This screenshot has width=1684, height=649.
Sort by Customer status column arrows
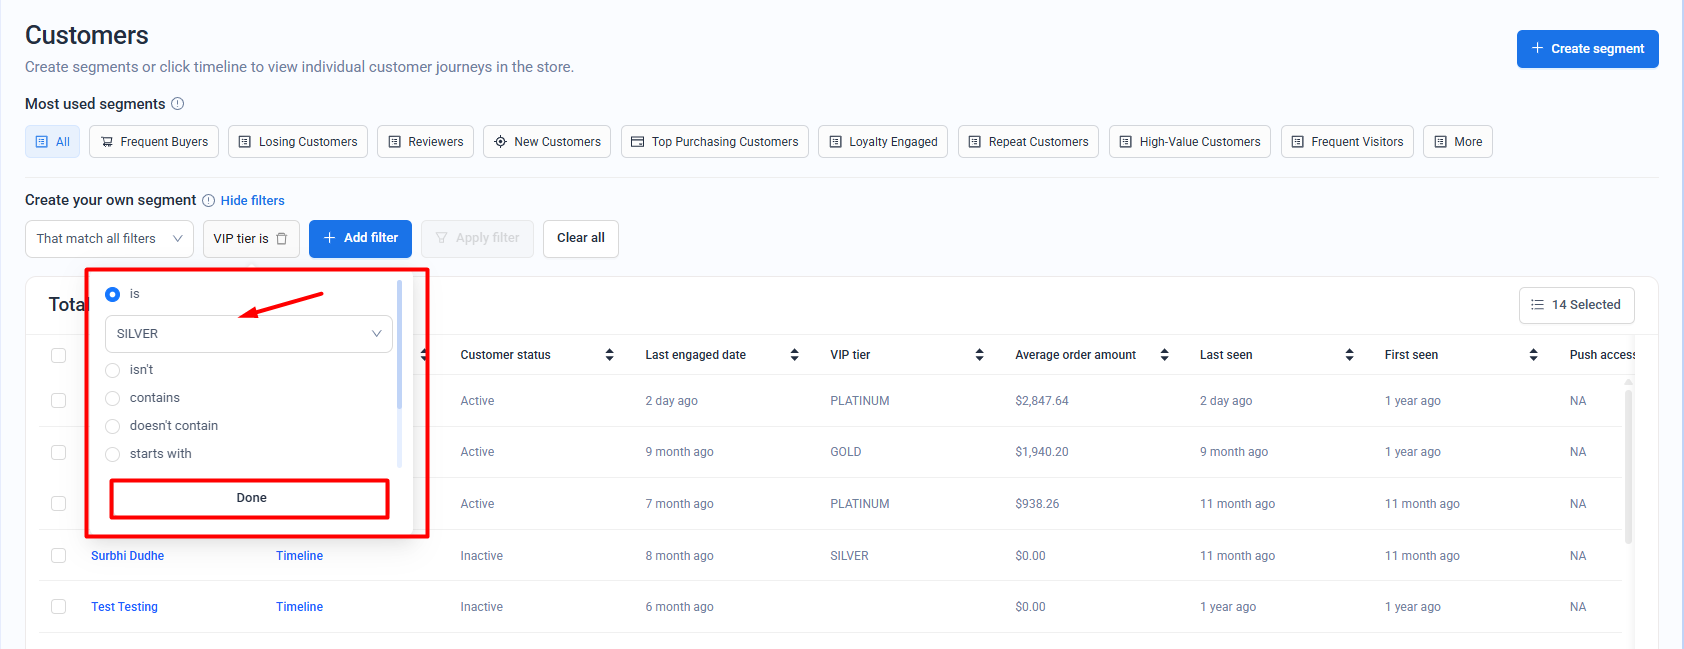[x=609, y=355]
